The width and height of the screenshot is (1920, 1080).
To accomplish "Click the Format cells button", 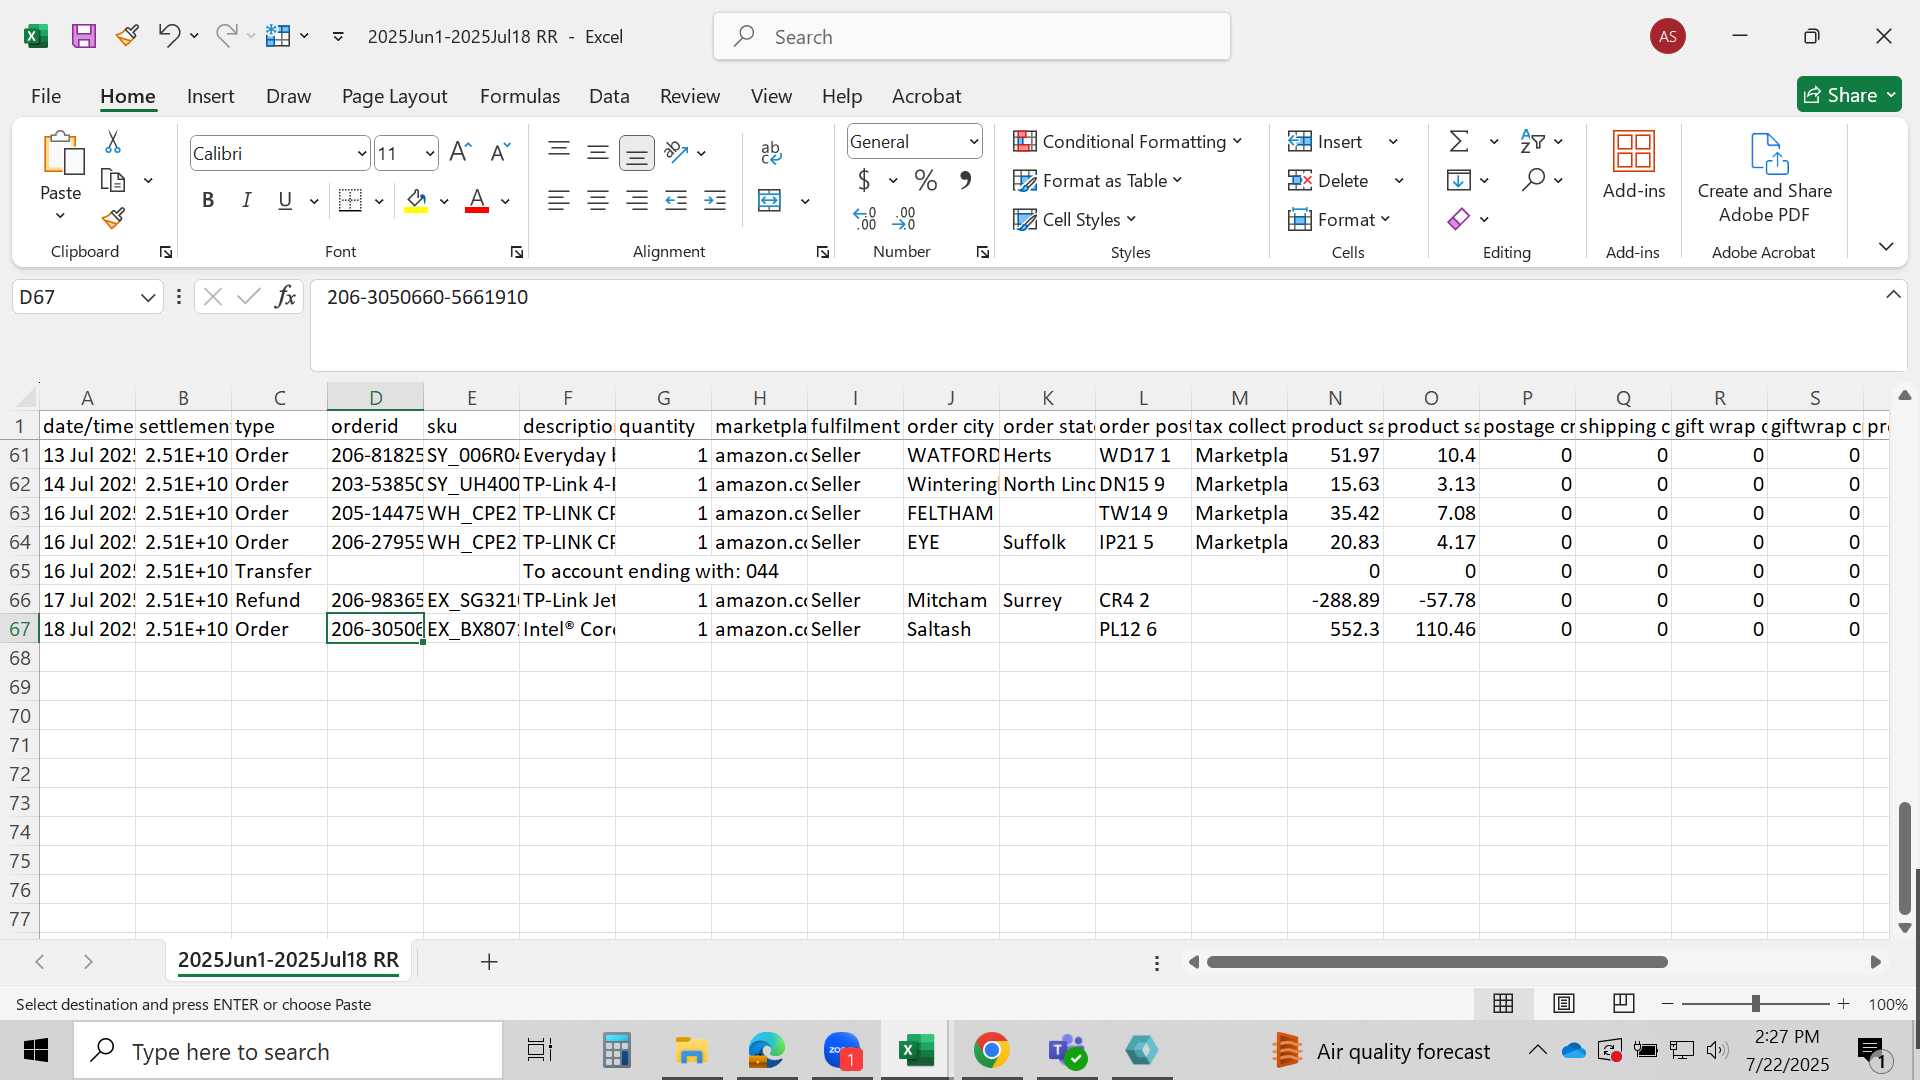I will 1339,219.
